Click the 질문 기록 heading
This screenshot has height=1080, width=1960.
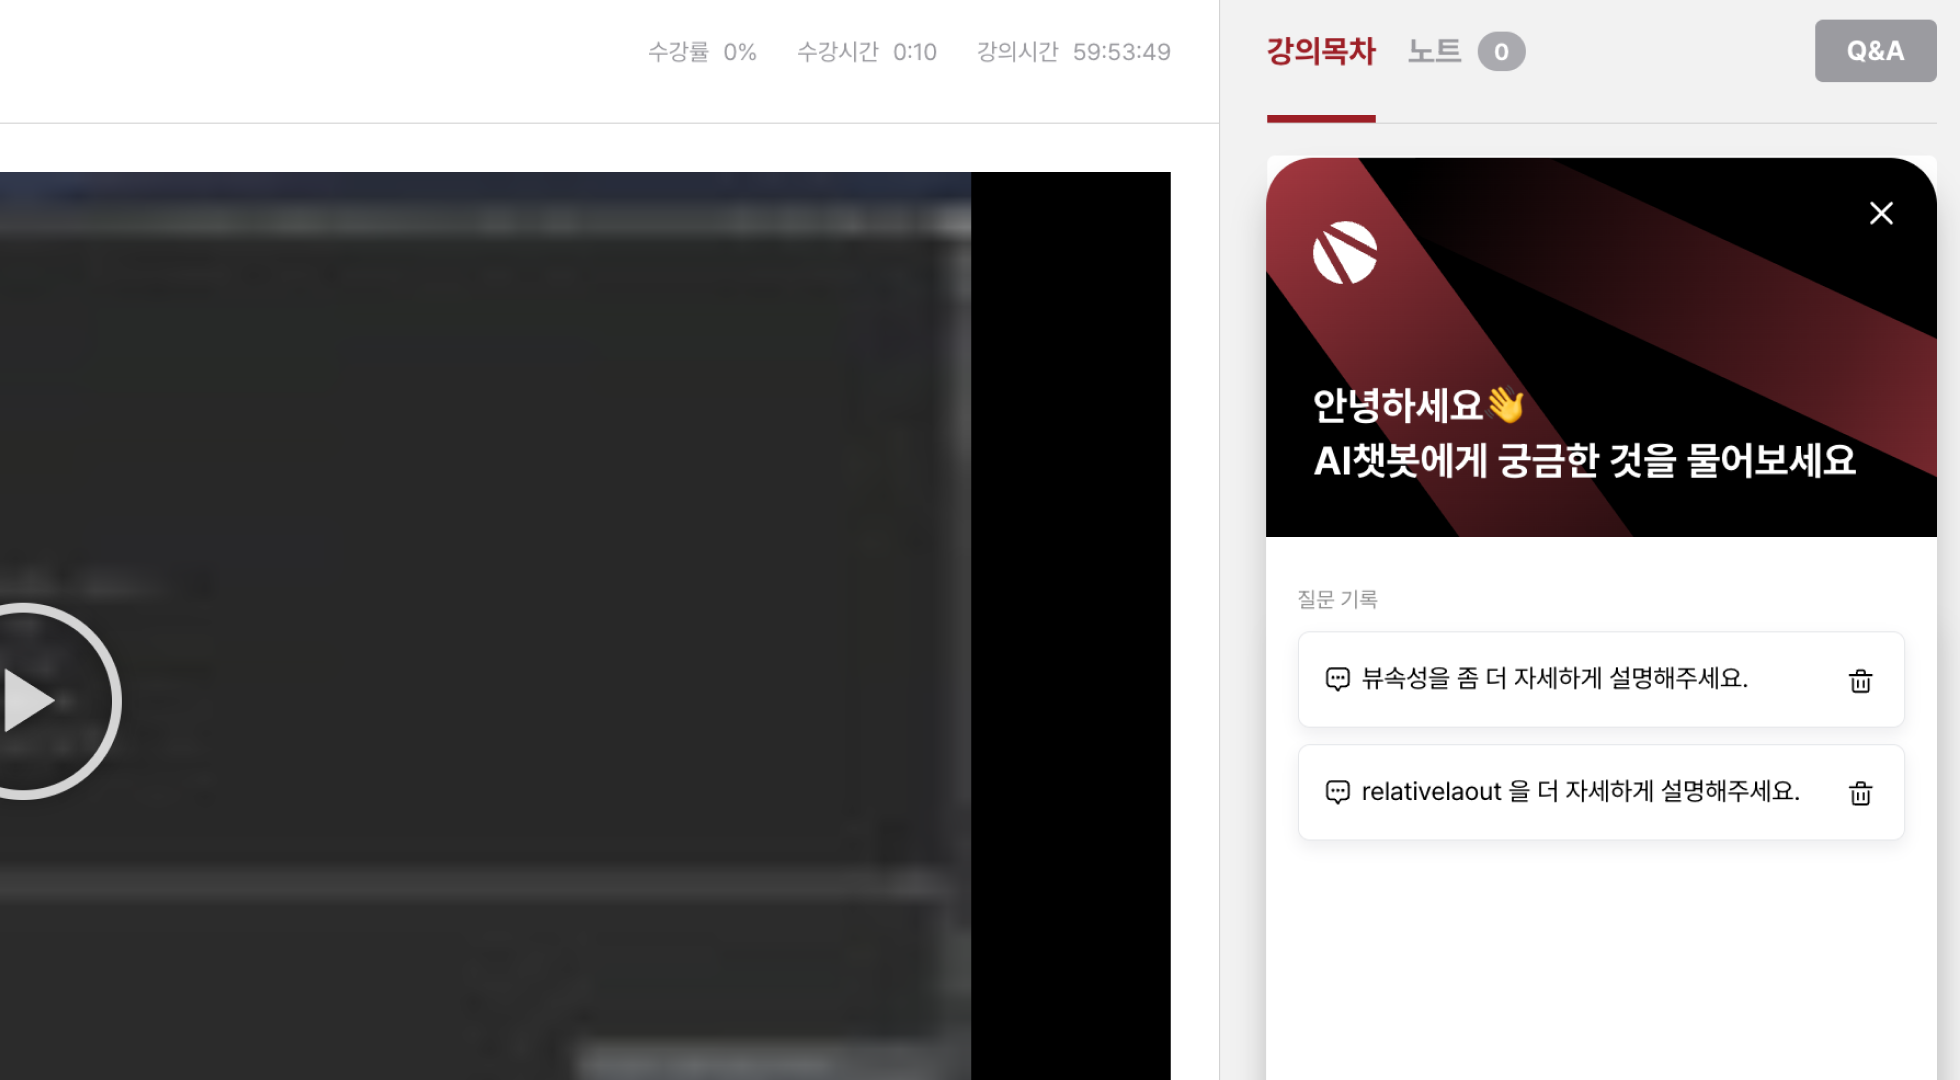point(1337,599)
